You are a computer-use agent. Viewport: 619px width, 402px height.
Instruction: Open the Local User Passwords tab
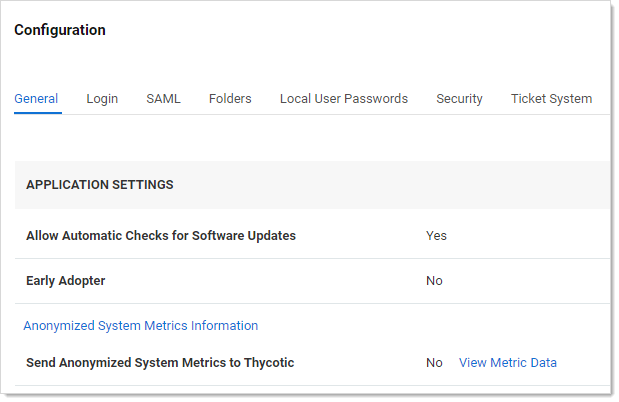(344, 99)
